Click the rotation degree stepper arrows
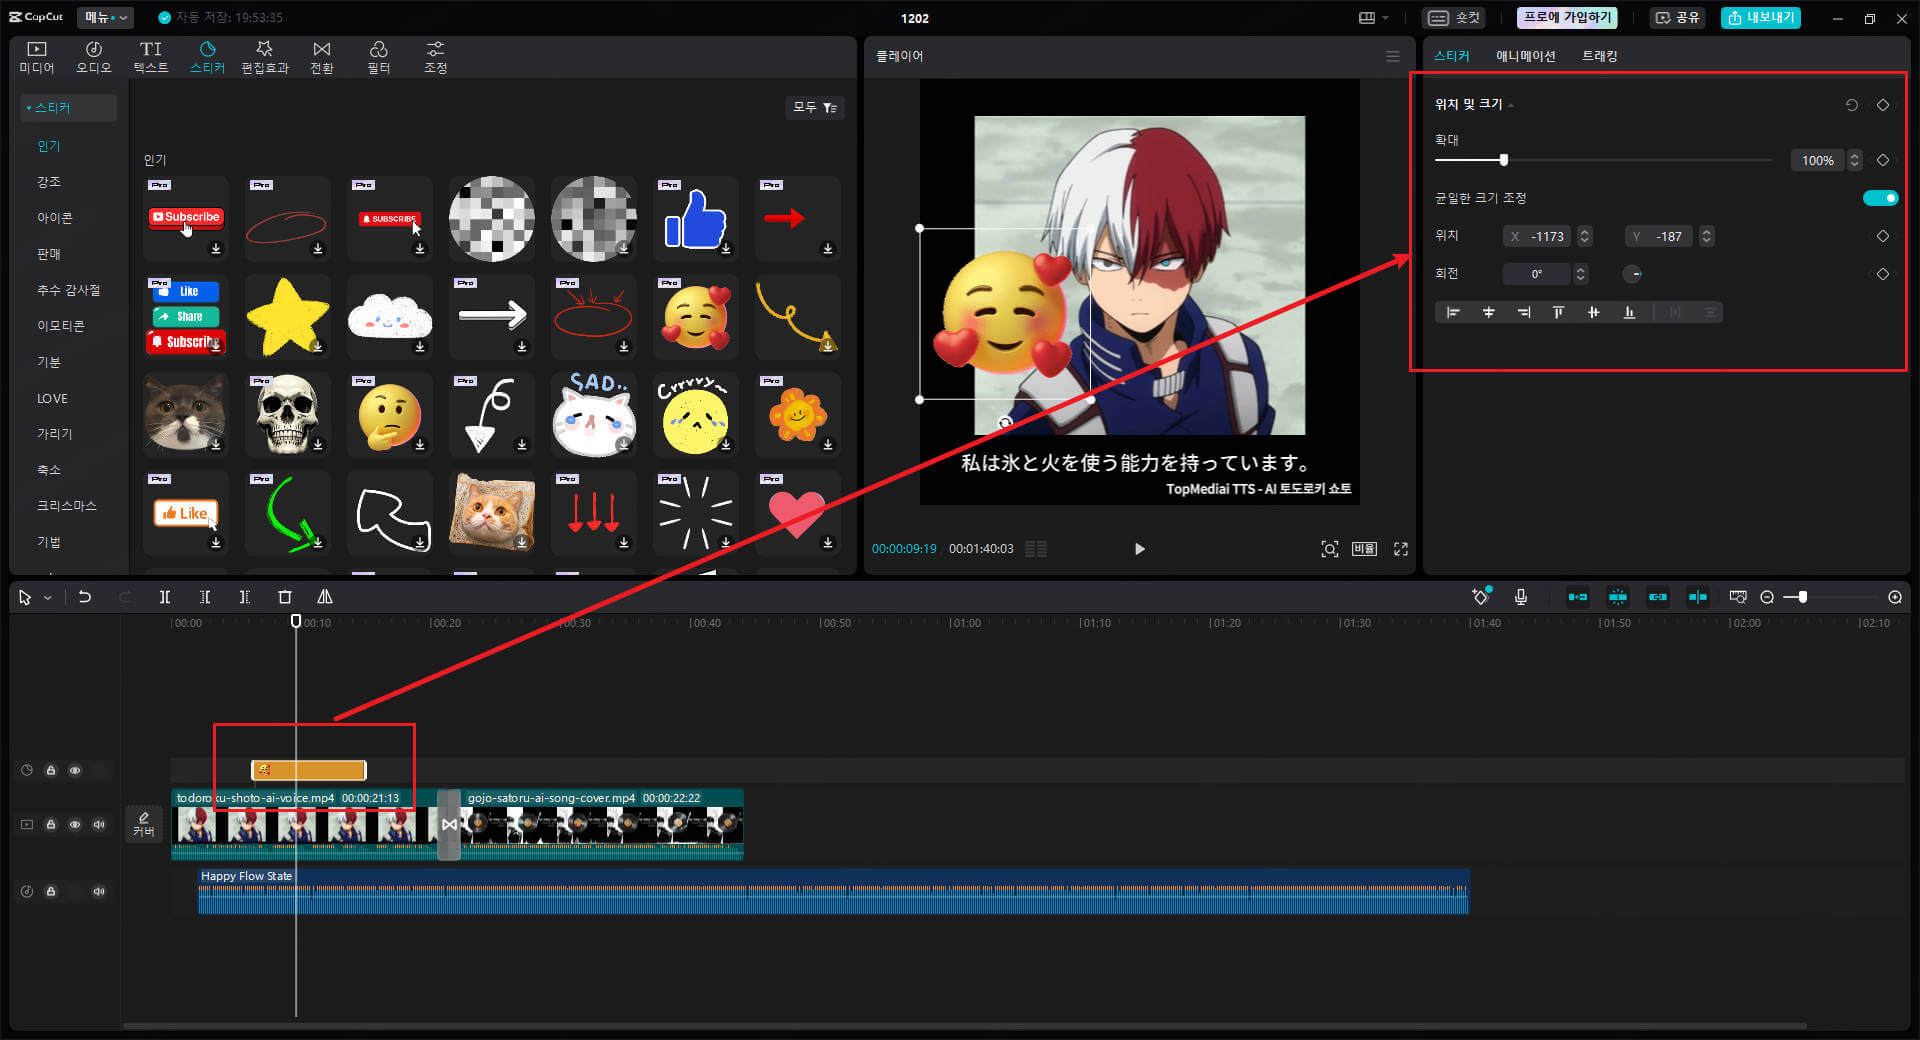 [1581, 274]
